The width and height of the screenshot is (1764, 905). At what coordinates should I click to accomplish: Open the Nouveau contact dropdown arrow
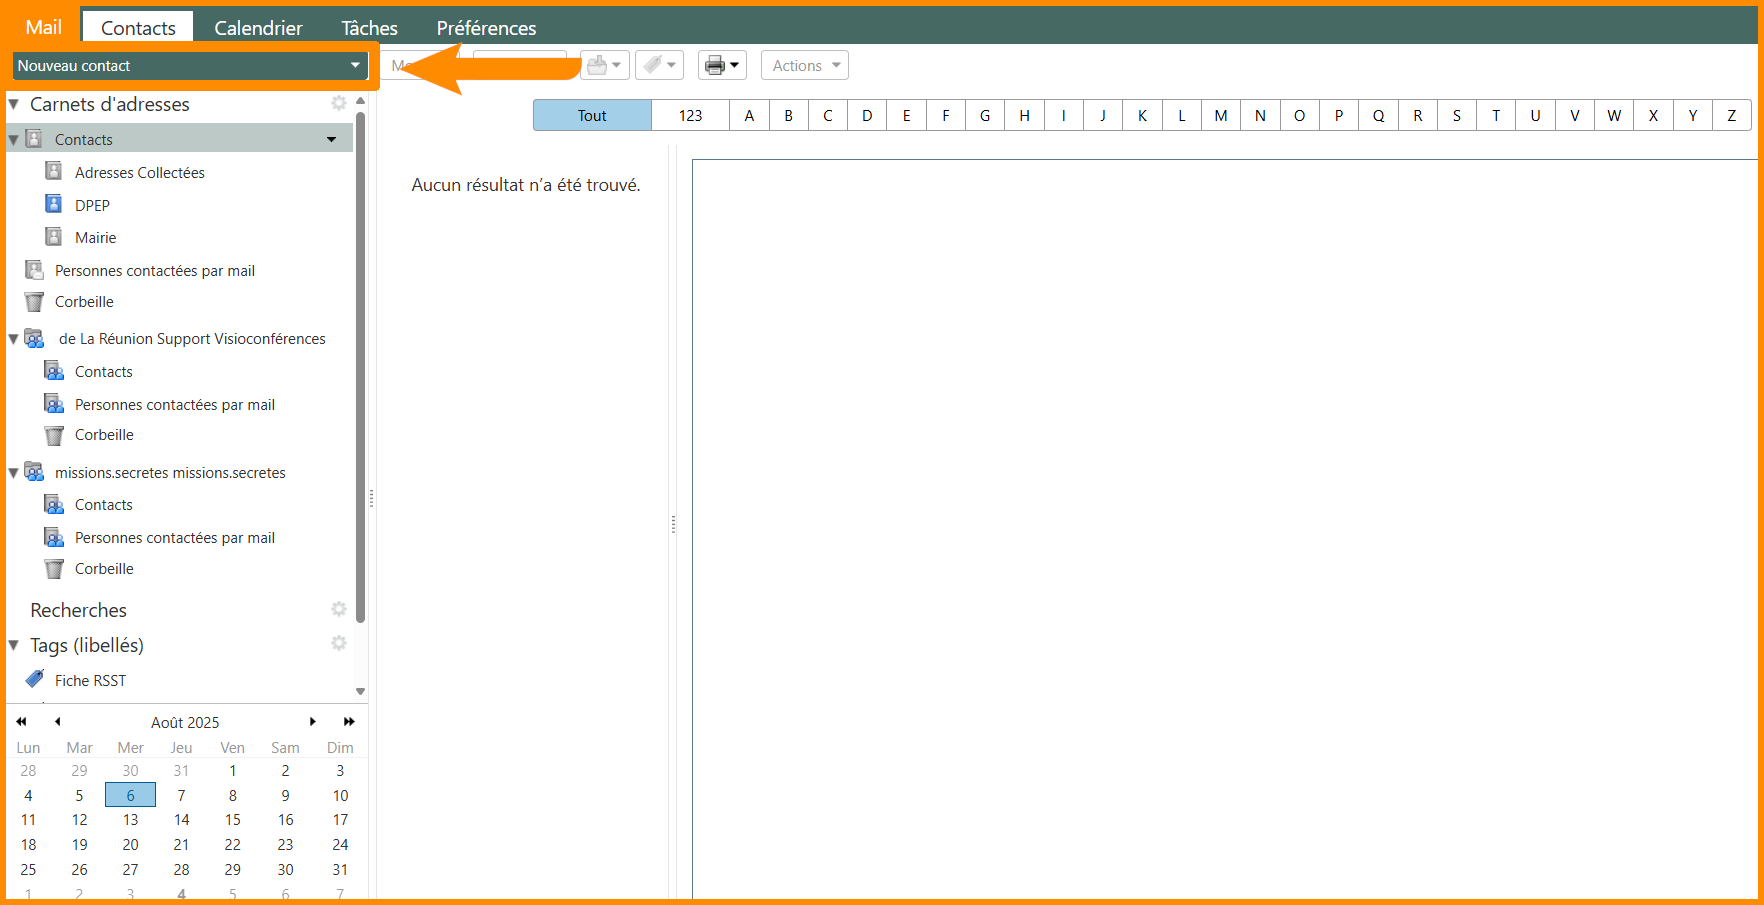(x=355, y=66)
